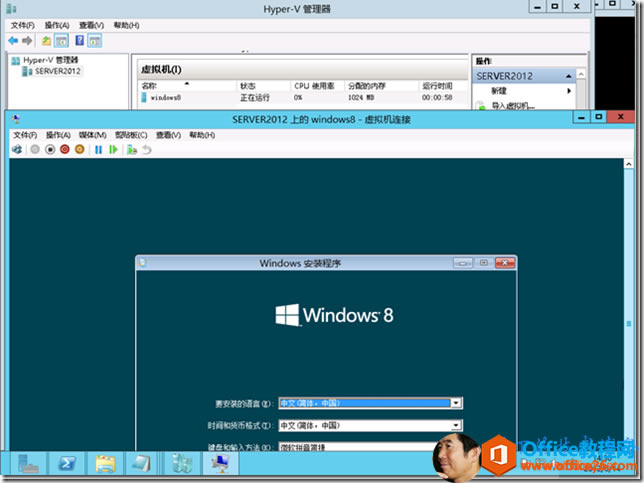Switch to Hyper-V Manager taskbar icon
This screenshot has width=644, height=483.
click(x=182, y=464)
